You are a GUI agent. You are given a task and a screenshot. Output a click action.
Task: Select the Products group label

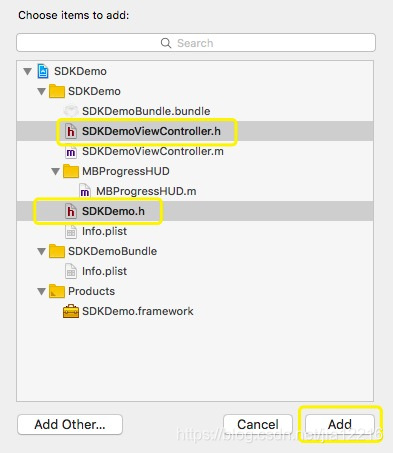(x=91, y=291)
